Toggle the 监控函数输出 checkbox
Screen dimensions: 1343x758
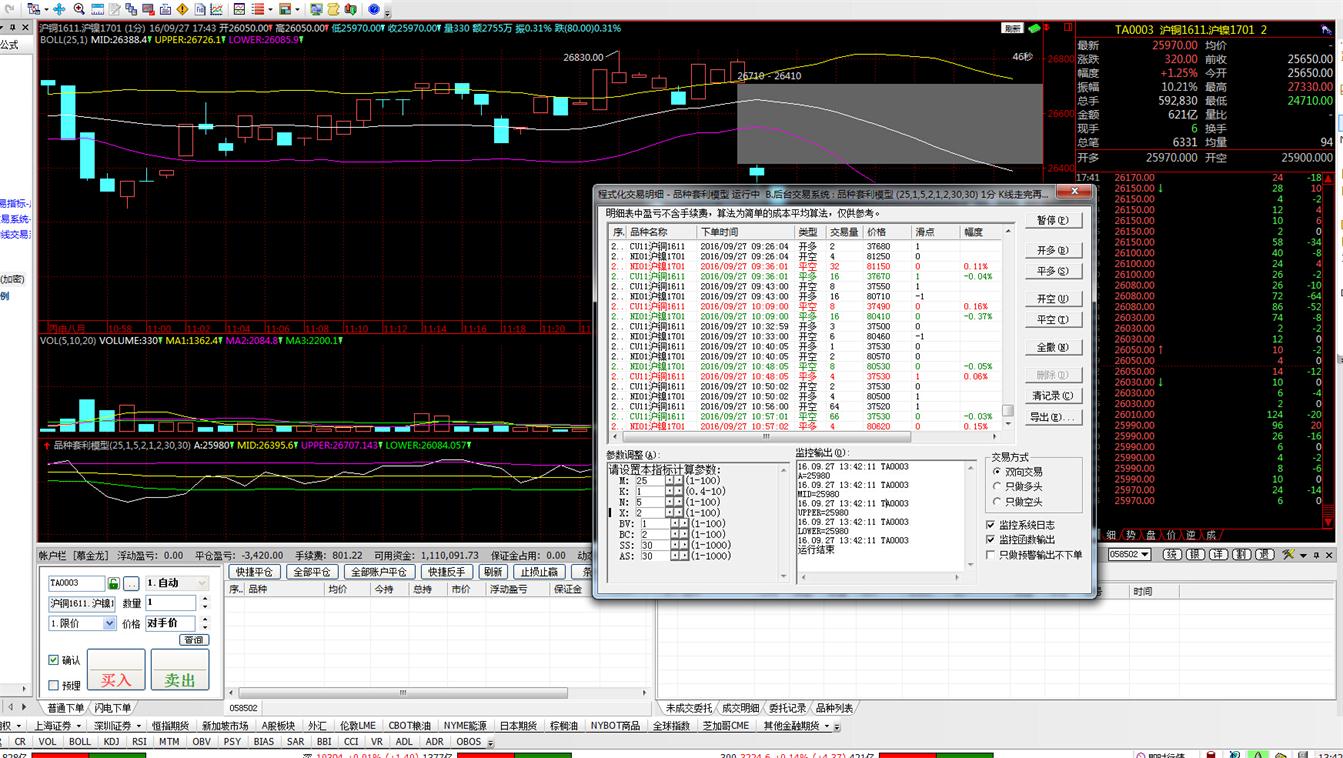991,539
